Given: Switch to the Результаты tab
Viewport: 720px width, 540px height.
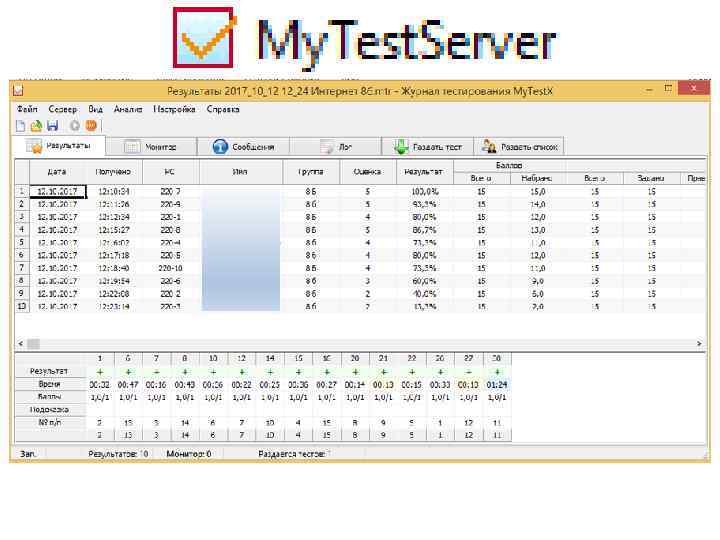Looking at the screenshot, I should coord(59,146).
